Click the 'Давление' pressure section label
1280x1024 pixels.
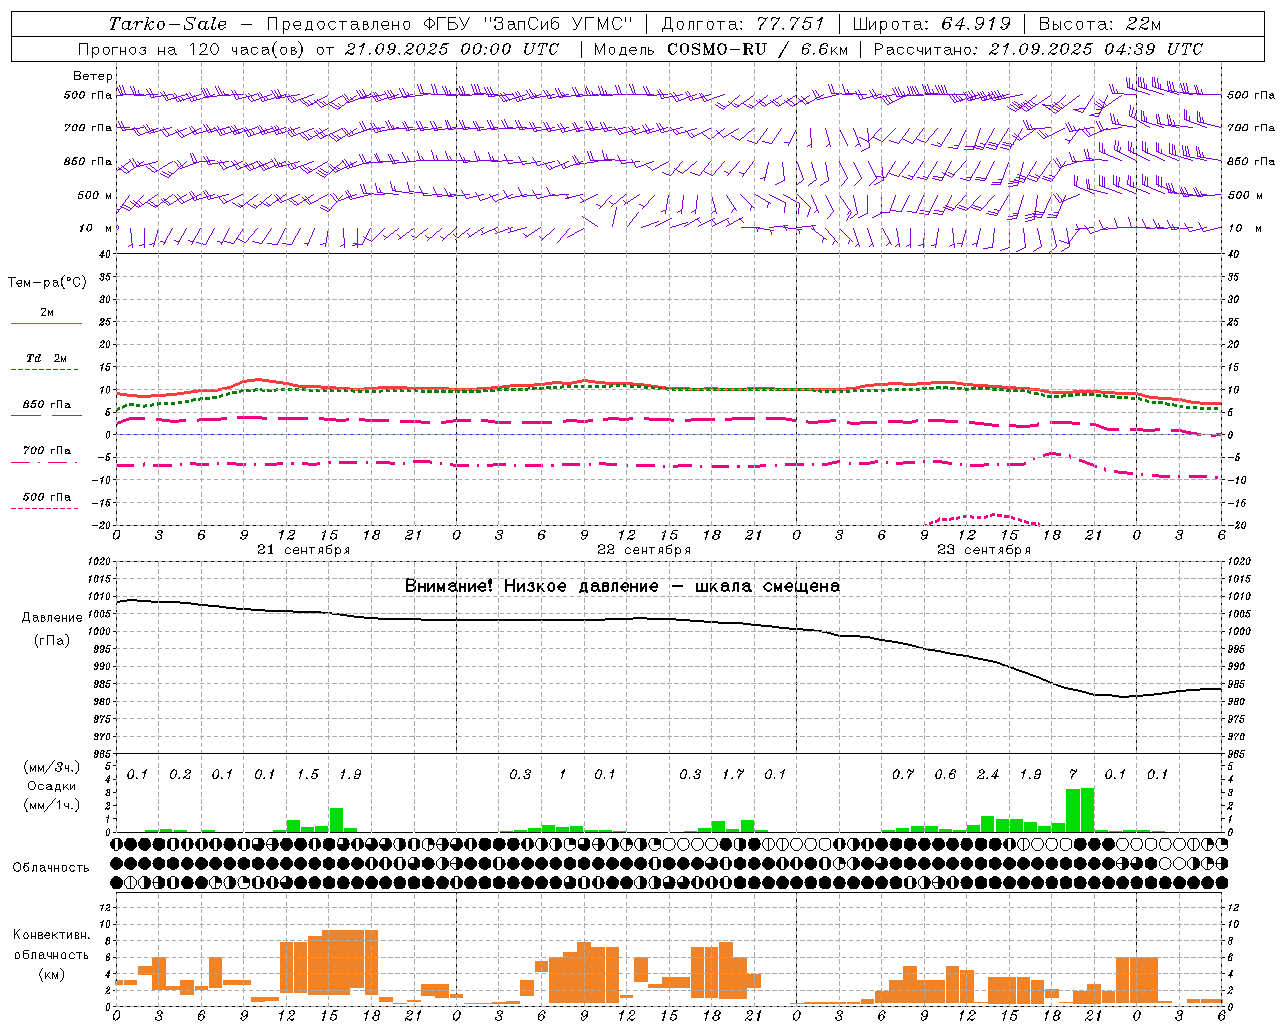pyautogui.click(x=52, y=618)
